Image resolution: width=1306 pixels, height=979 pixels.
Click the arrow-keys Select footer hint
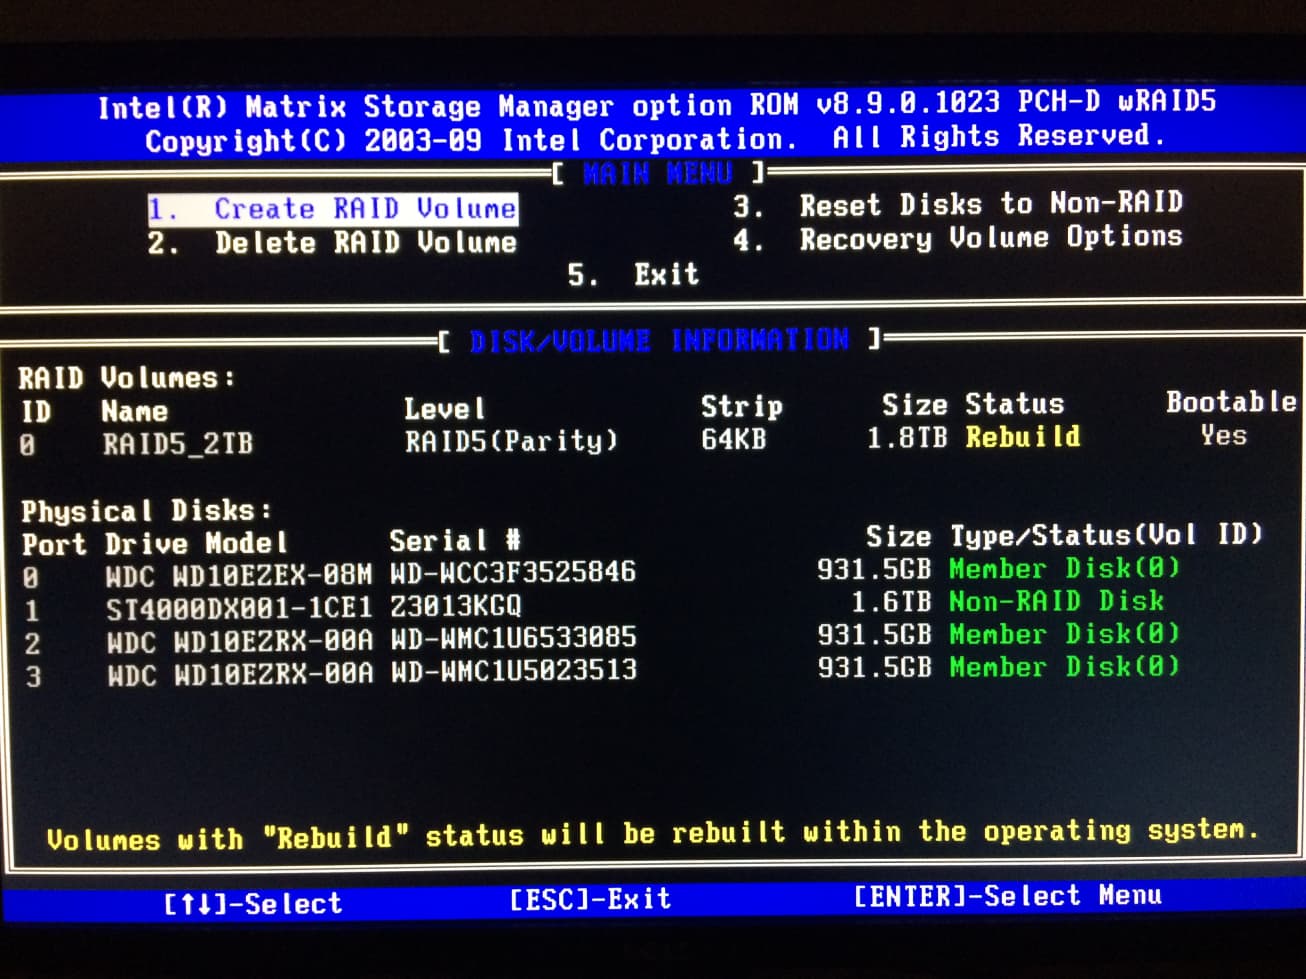(253, 904)
